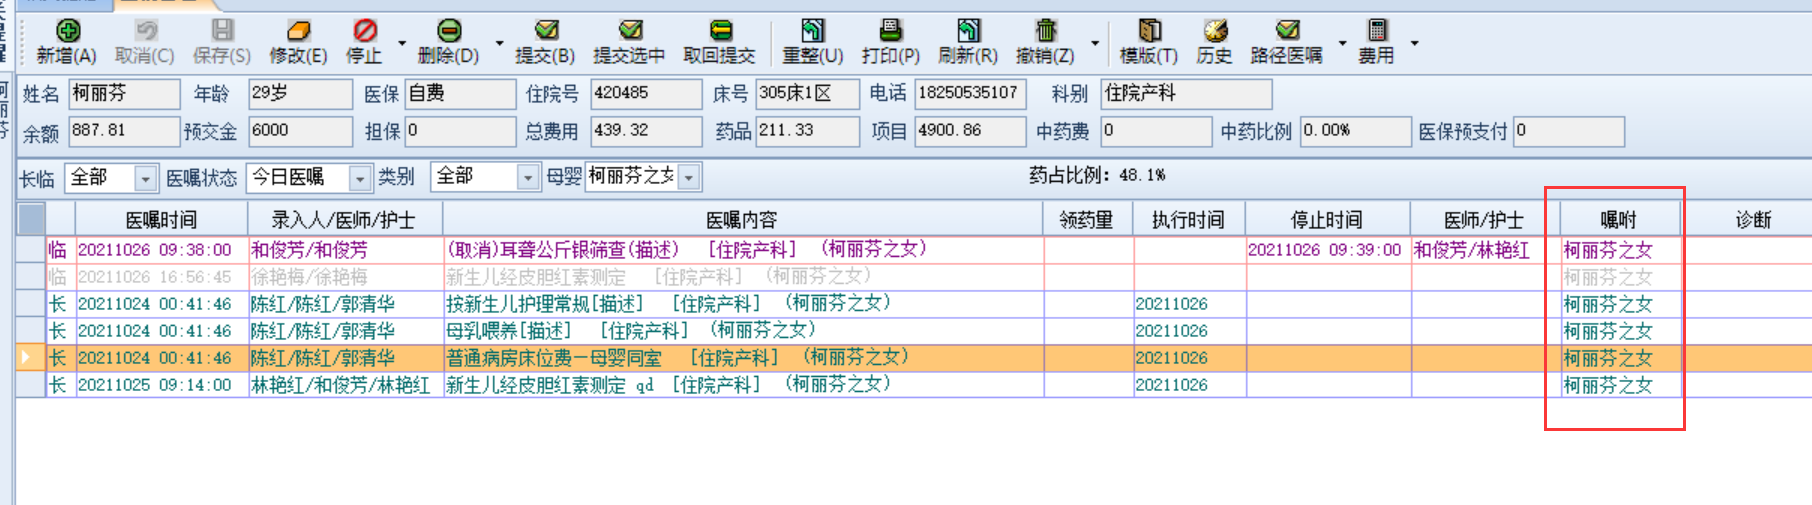Click the 总费用 field 439.32

click(646, 131)
